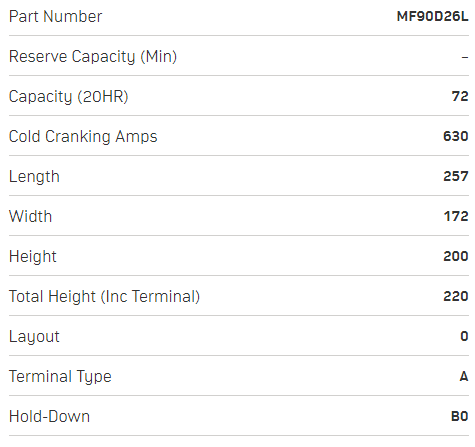475x447 pixels.
Task: Select the 630 cold cranking amps value
Action: pyautogui.click(x=456, y=136)
